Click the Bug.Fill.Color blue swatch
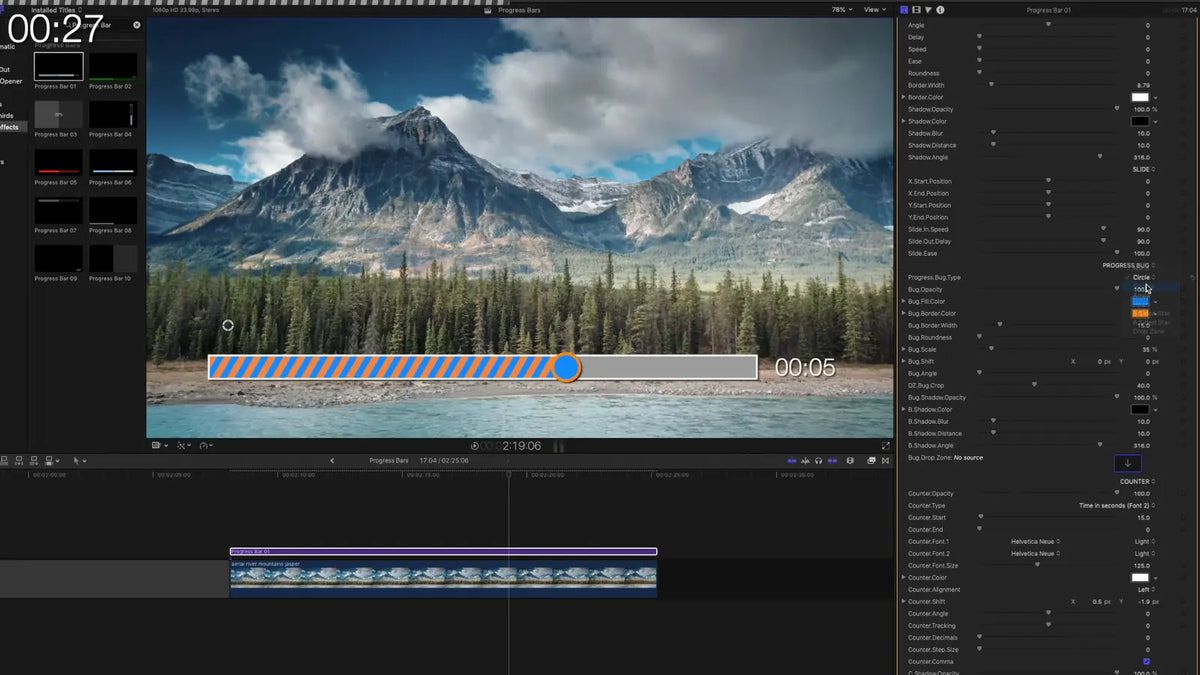Image resolution: width=1200 pixels, height=675 pixels. pos(1140,301)
